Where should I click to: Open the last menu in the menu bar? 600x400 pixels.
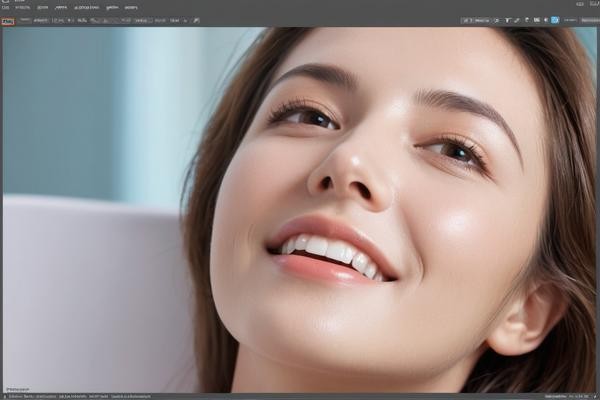pos(130,6)
